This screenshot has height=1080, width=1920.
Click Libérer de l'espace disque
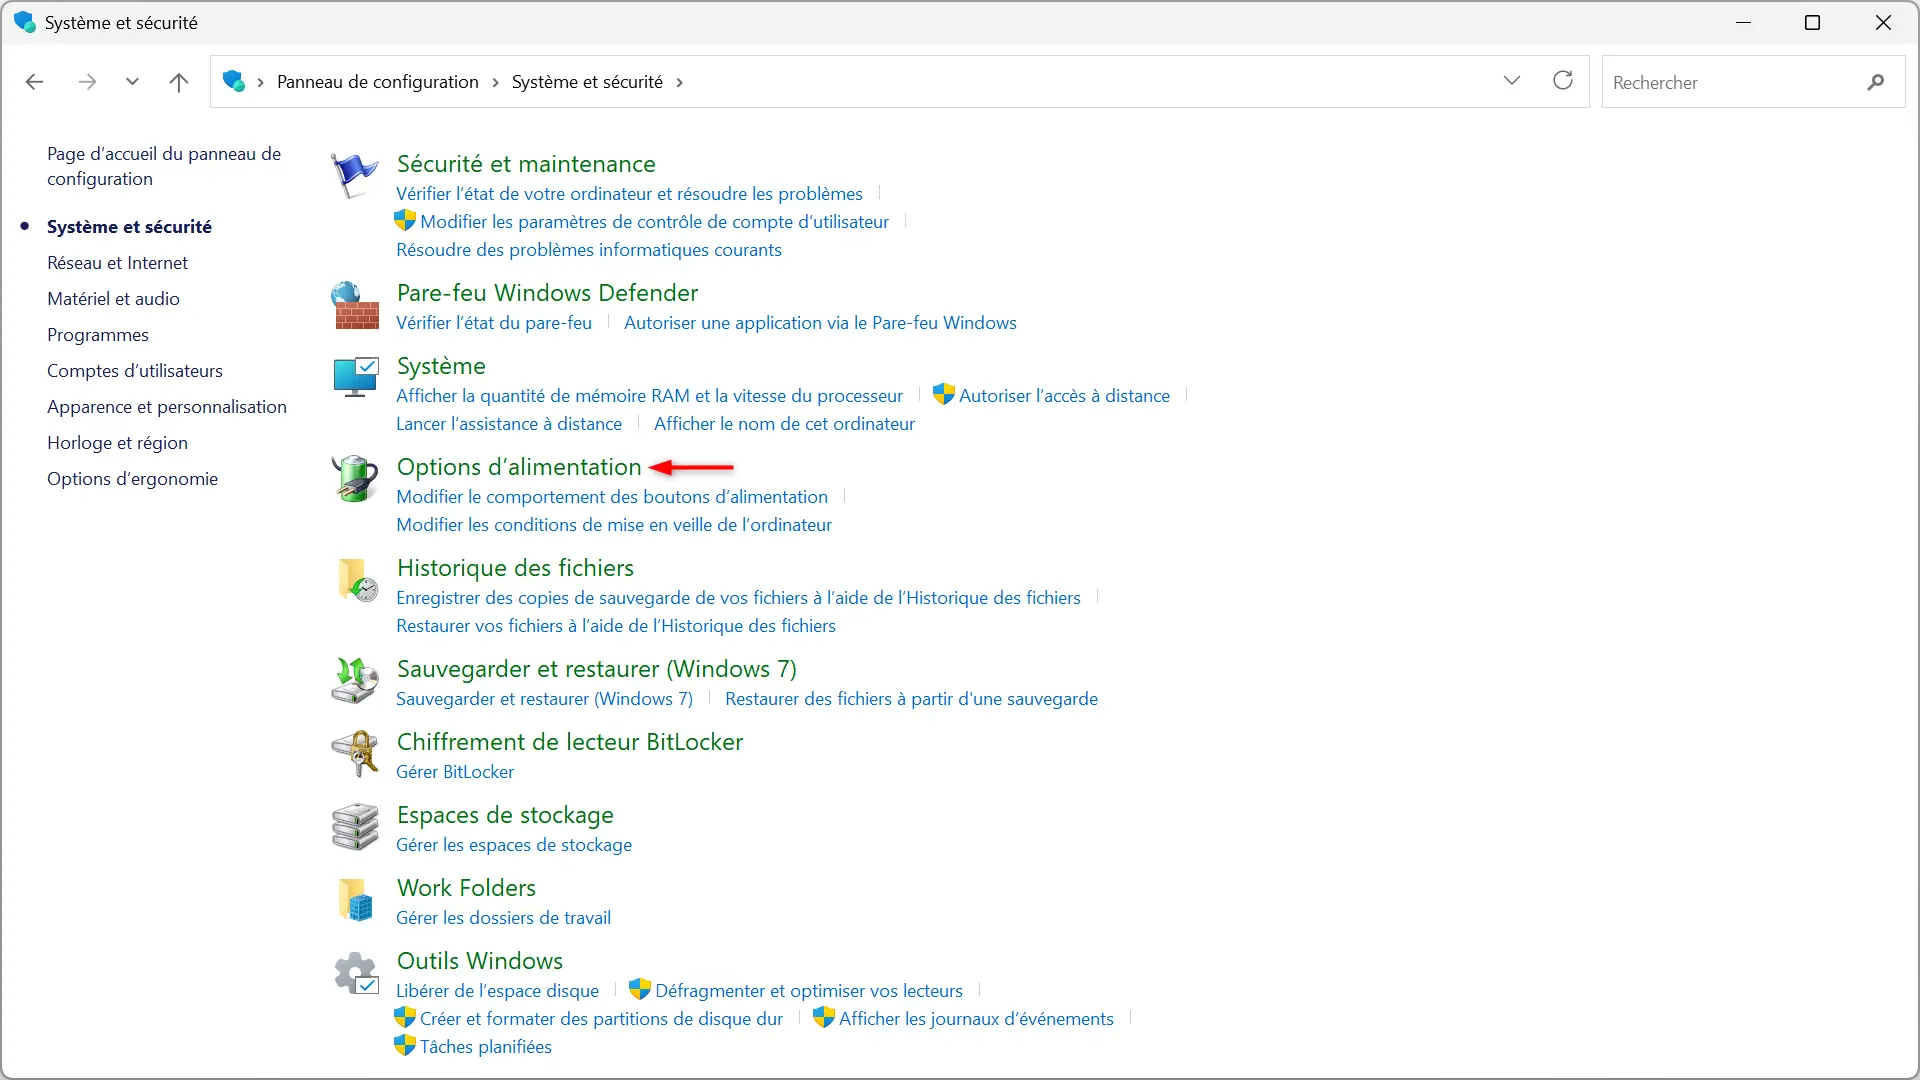(x=497, y=991)
